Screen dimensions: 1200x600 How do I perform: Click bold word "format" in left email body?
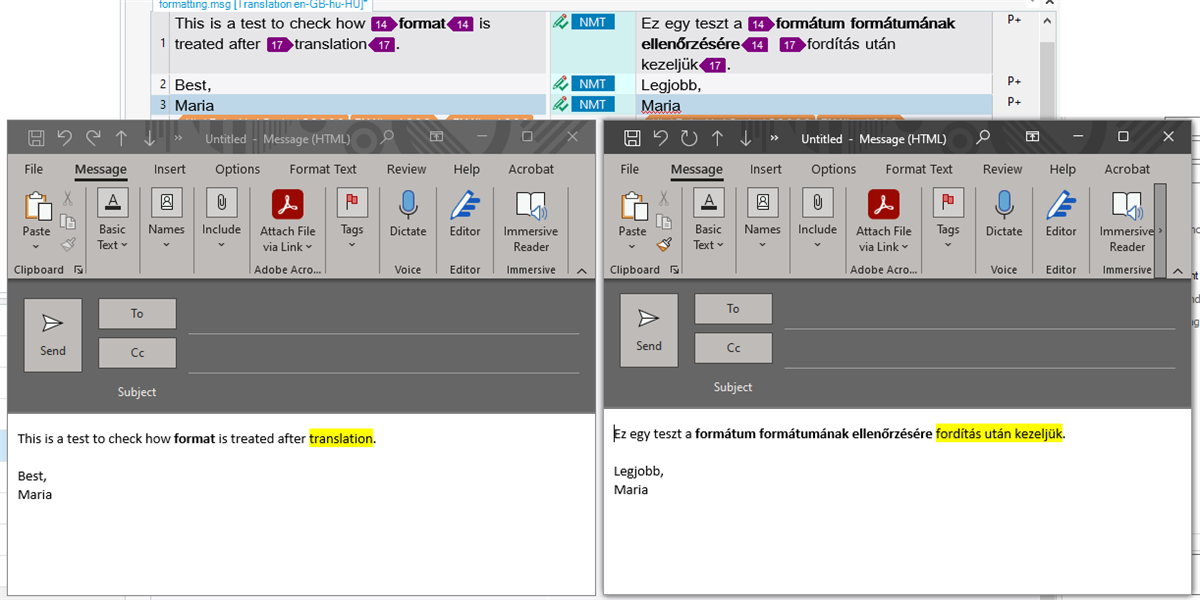pyautogui.click(x=195, y=438)
